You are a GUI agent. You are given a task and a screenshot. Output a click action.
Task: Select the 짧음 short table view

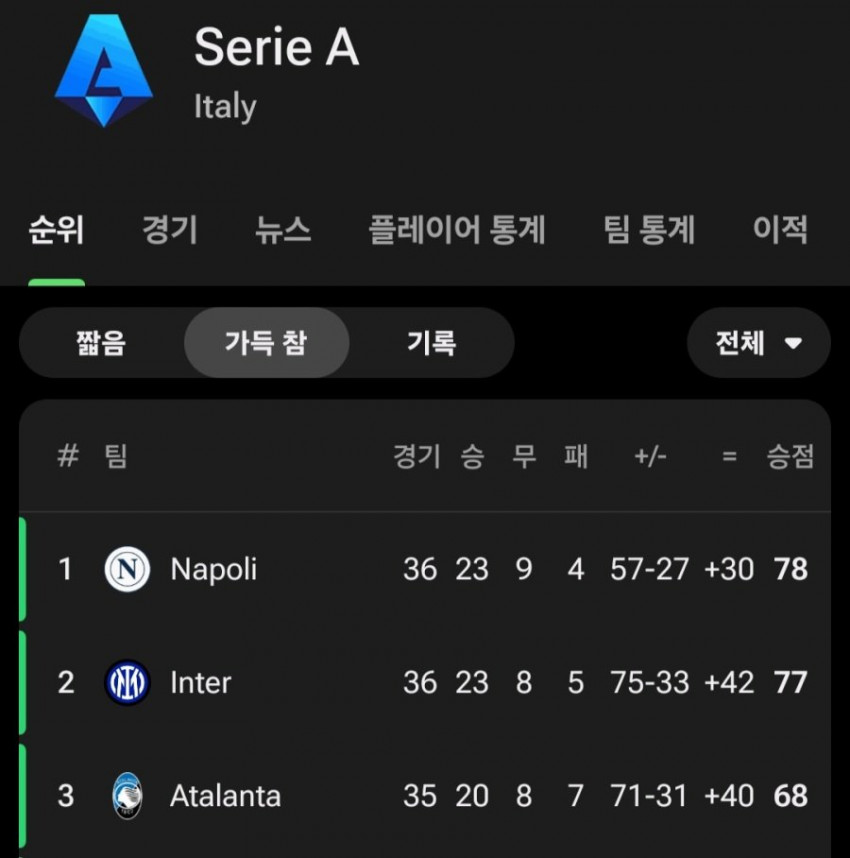pos(101,343)
